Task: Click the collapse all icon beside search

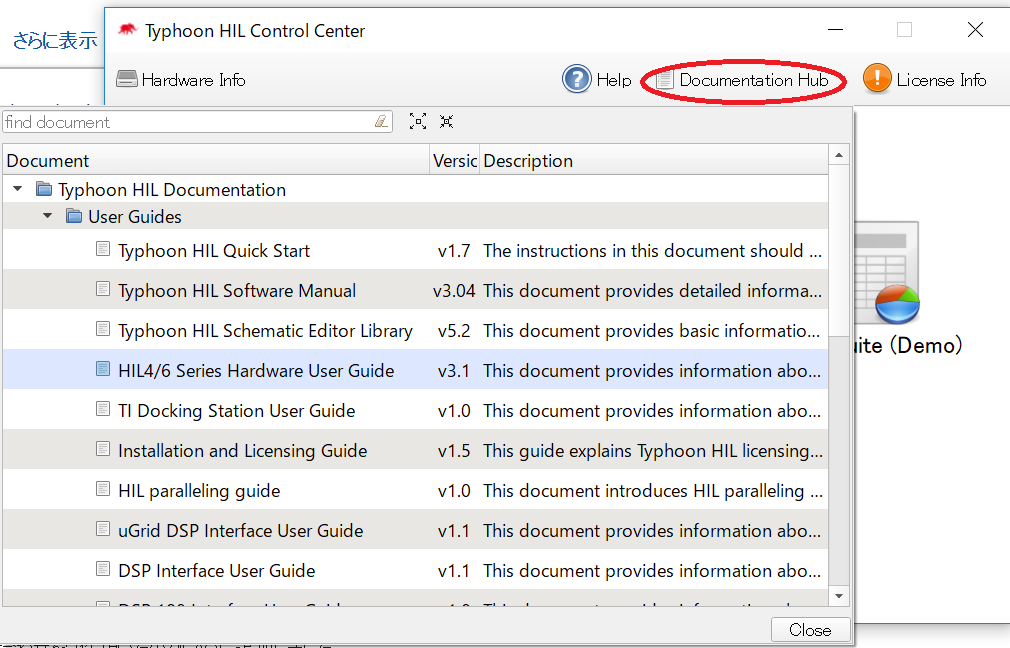Action: 446,122
